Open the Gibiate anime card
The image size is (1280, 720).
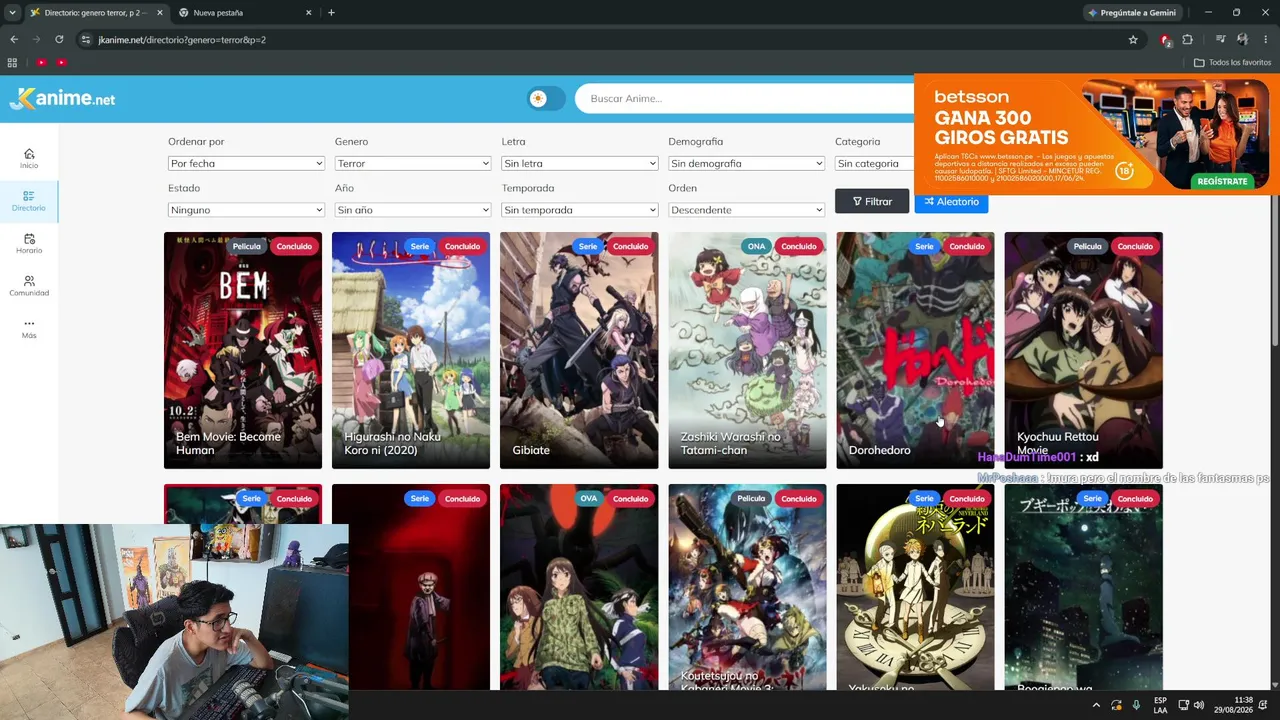pos(579,350)
